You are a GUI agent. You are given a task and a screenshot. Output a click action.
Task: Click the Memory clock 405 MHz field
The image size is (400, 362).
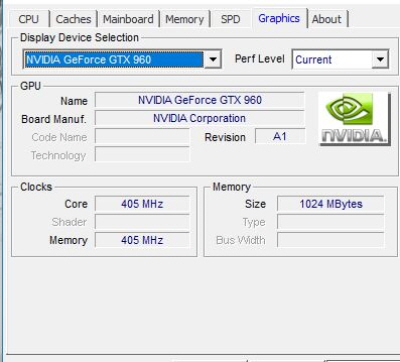coord(142,240)
